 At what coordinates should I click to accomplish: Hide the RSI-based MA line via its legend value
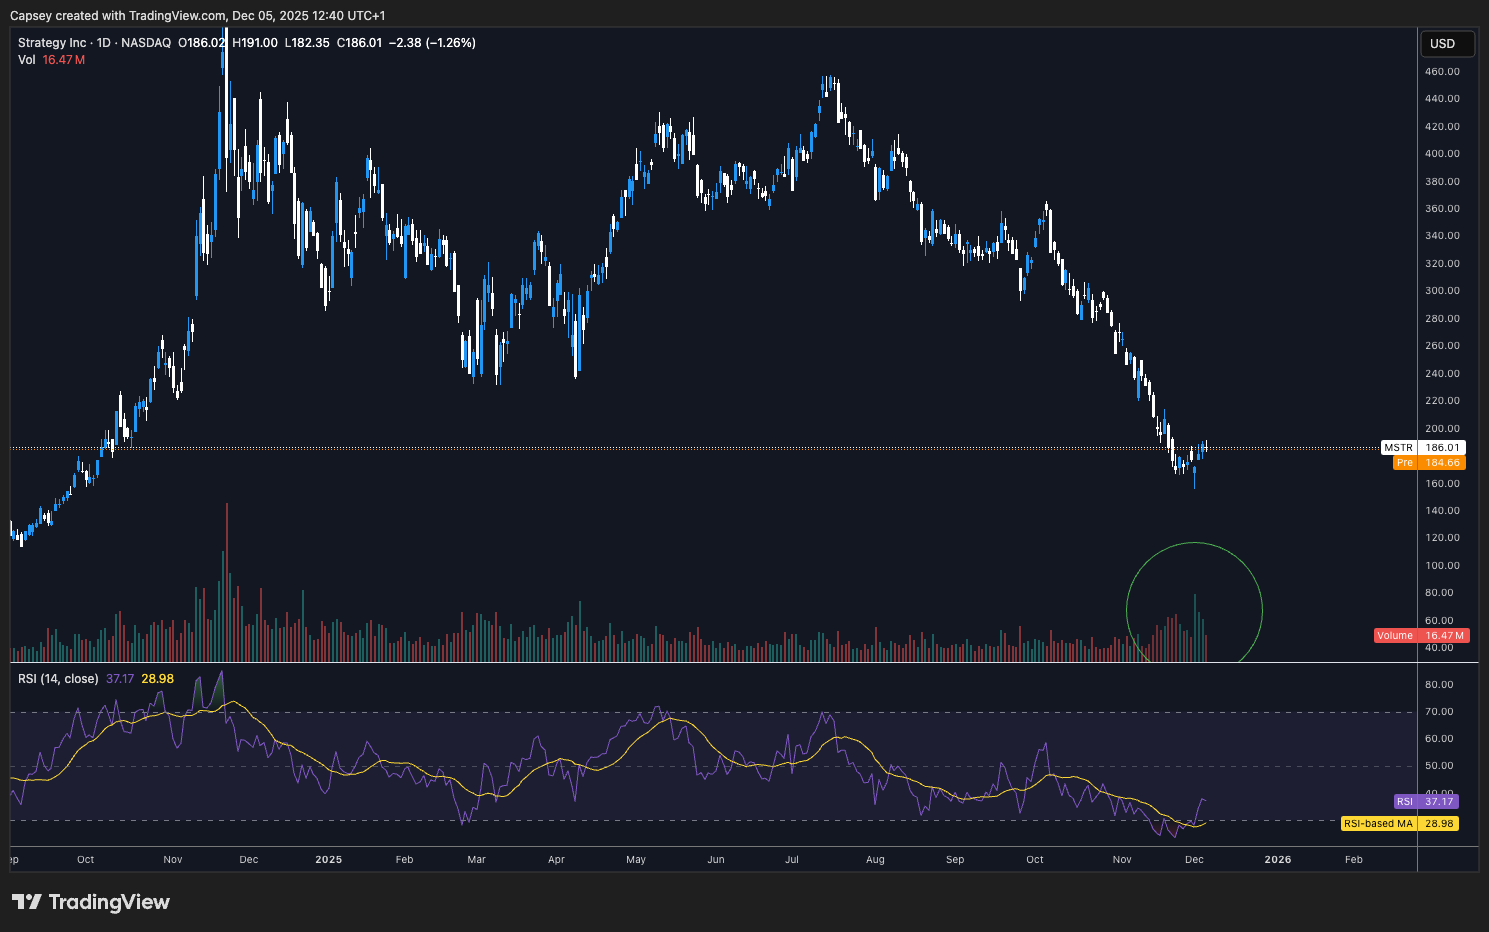click(158, 678)
